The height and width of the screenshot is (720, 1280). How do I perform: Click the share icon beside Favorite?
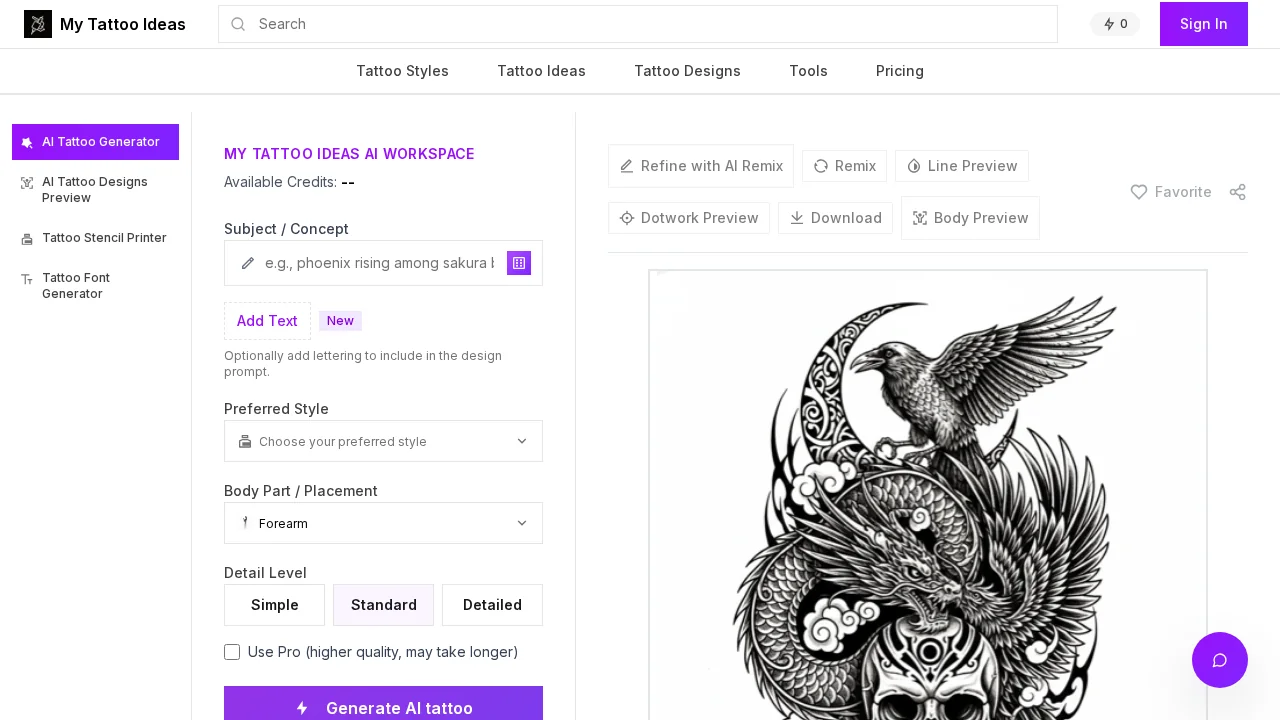pyautogui.click(x=1238, y=192)
